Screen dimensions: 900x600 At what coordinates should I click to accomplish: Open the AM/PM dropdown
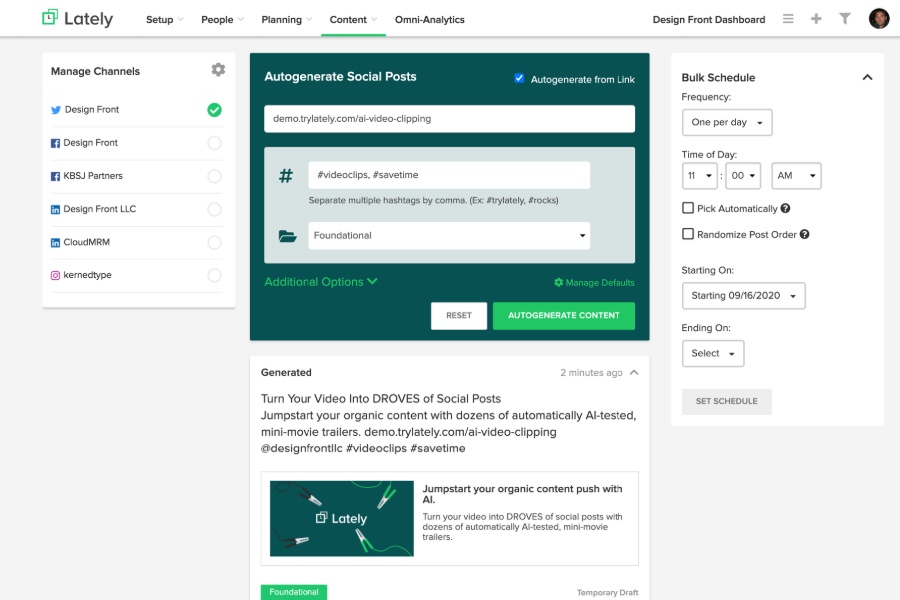click(796, 176)
